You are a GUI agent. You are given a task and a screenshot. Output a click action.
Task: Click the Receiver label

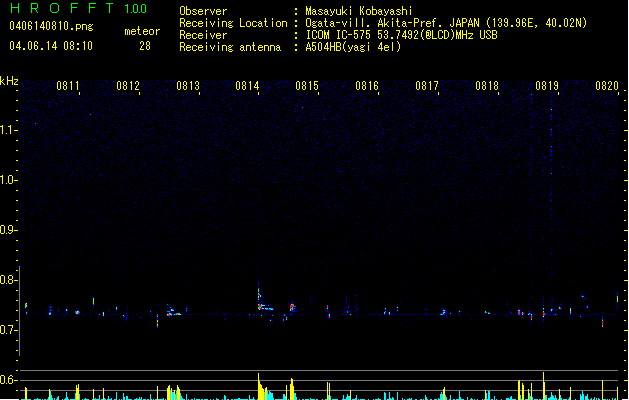pos(203,35)
